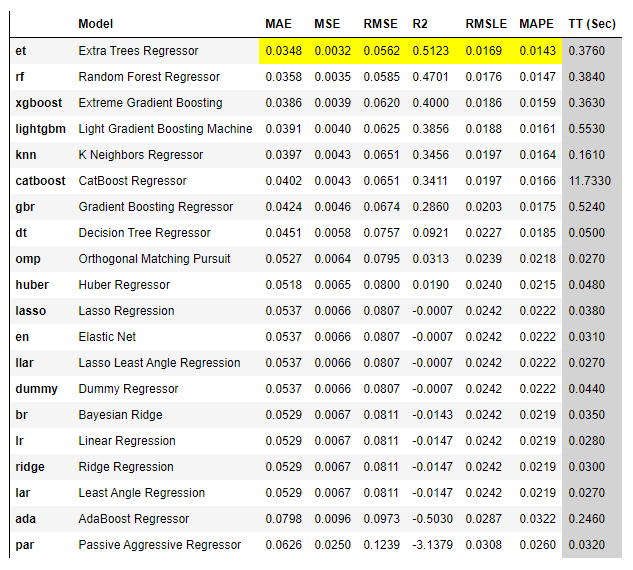Select the 'lightgbm' row index
Viewport: 633px width, 570px height.
(40, 129)
